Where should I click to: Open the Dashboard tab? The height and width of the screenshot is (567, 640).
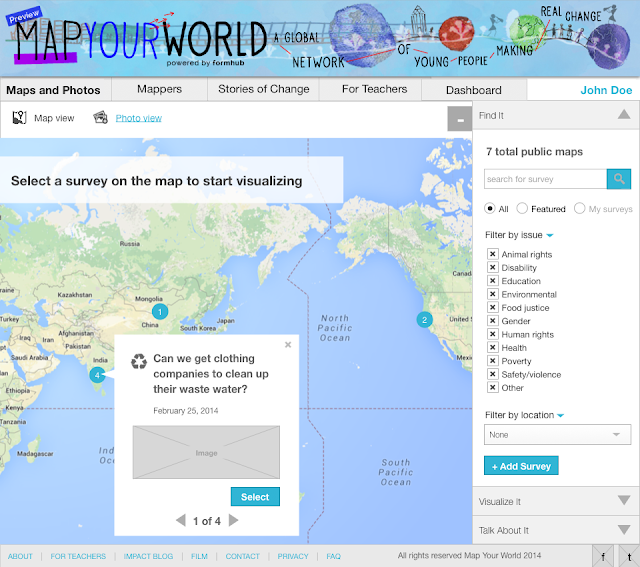(x=473, y=90)
